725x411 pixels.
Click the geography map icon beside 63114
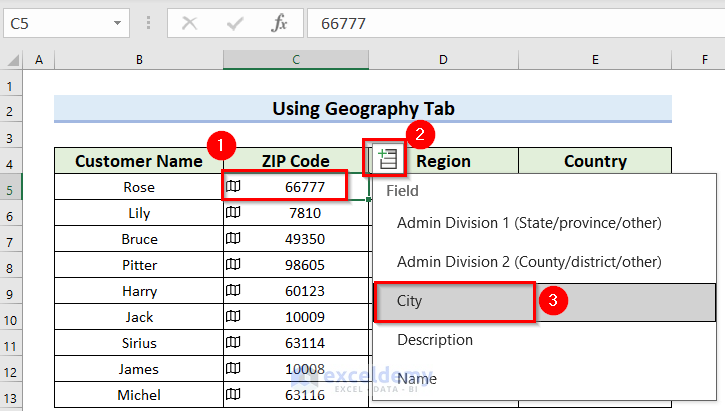click(233, 342)
